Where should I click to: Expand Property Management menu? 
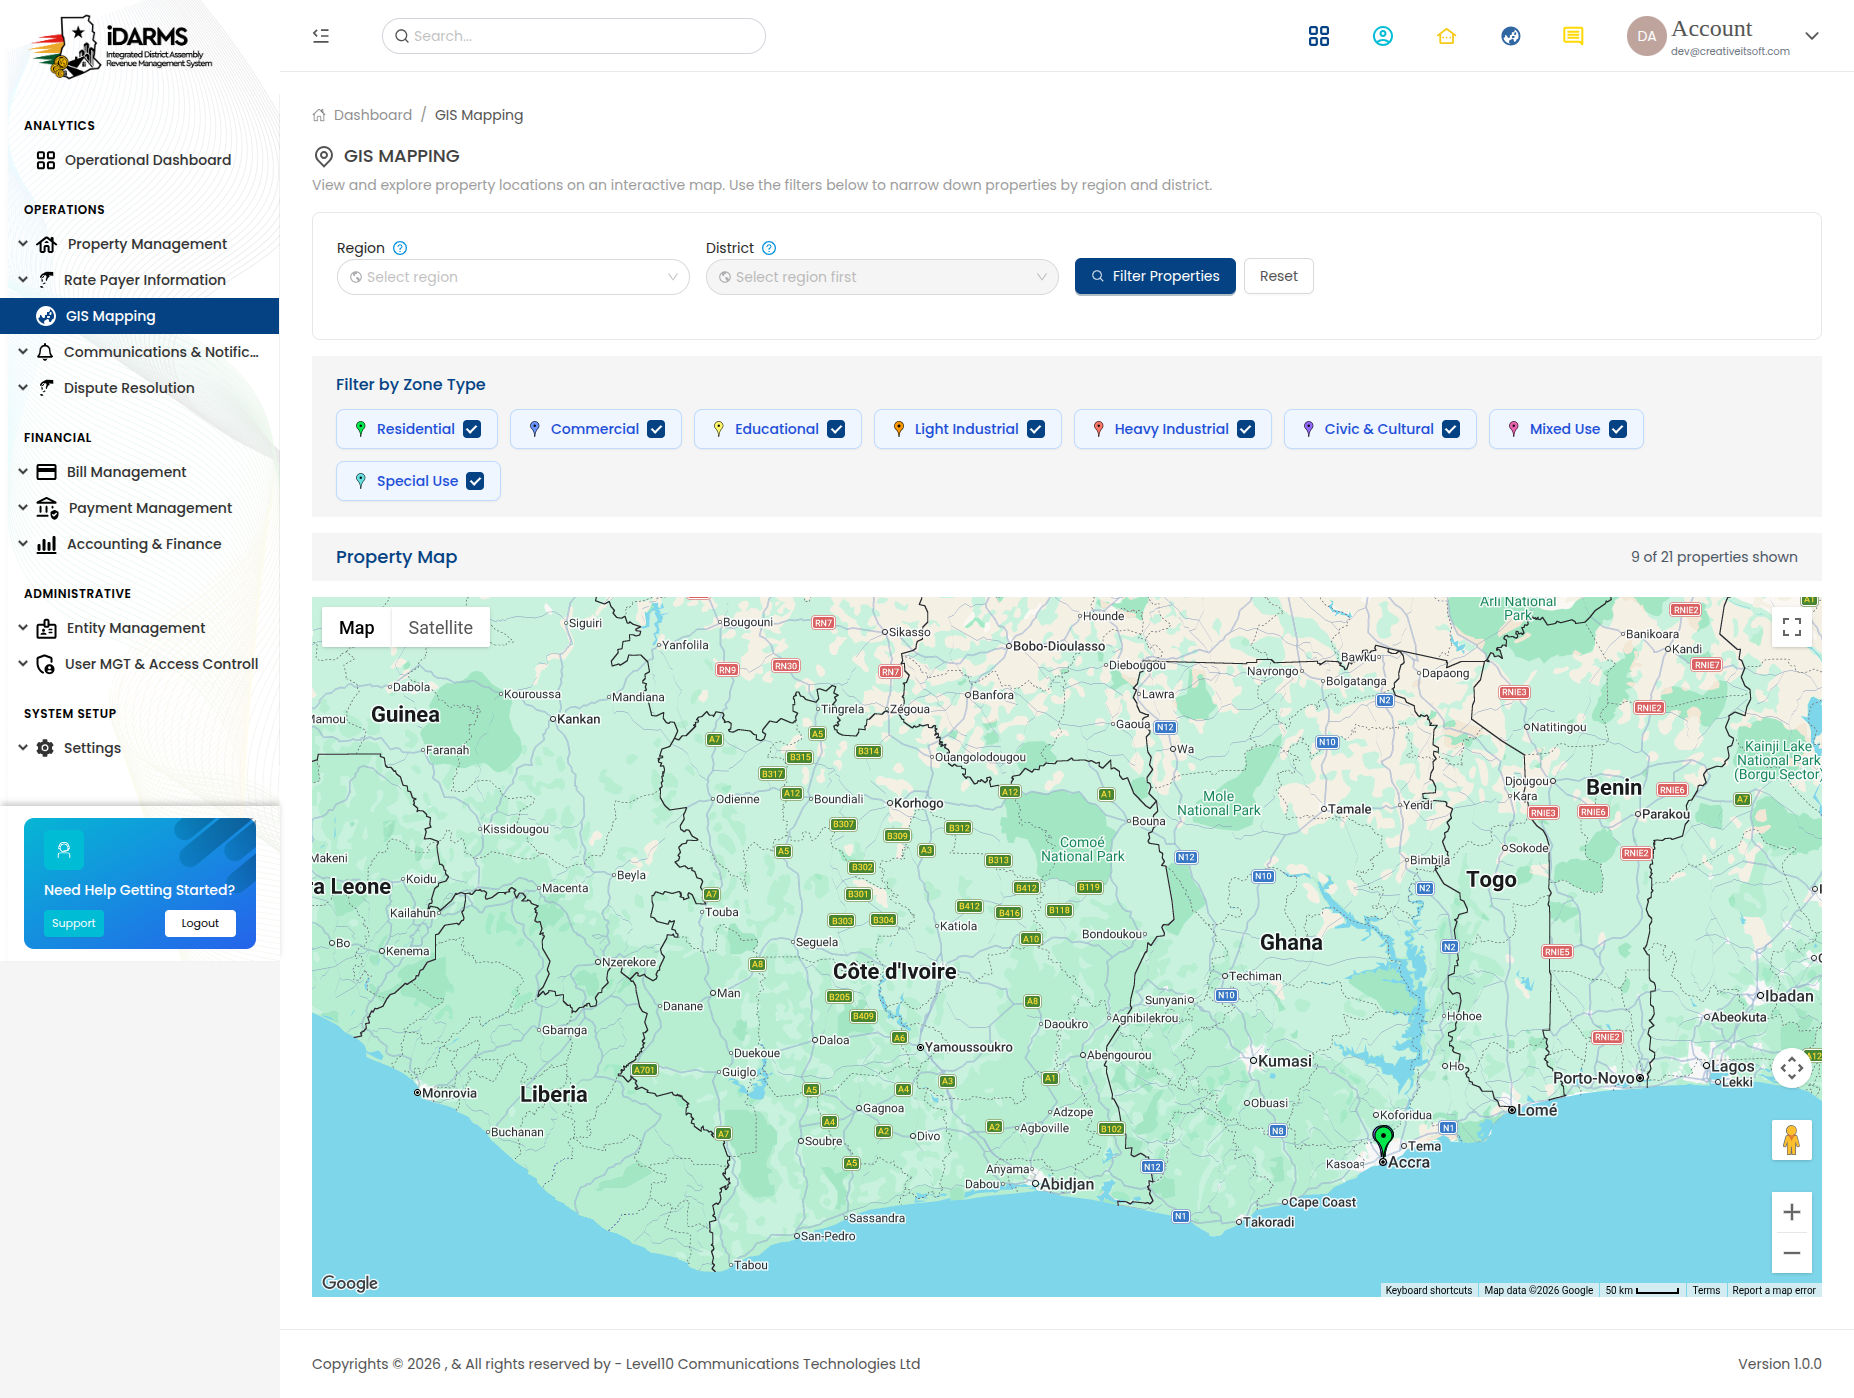[x=139, y=244]
